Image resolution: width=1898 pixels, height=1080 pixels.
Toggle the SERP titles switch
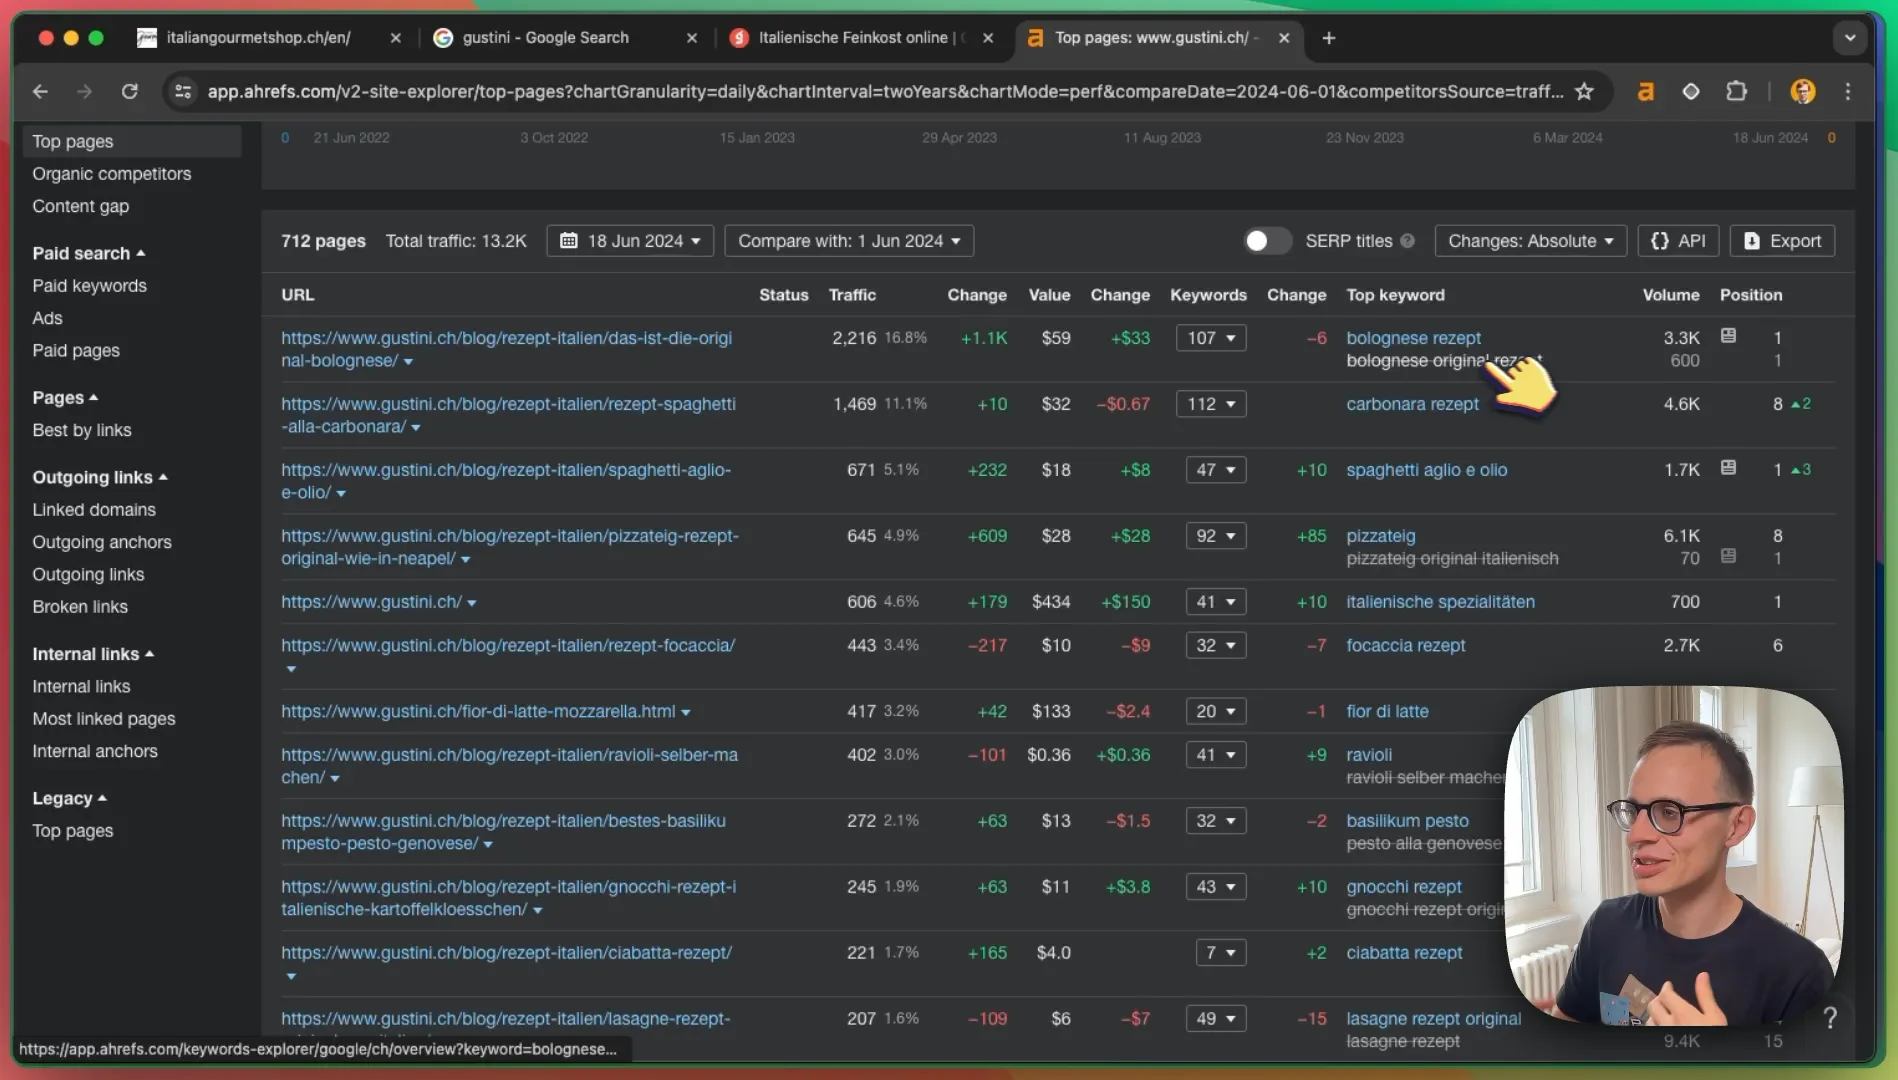1267,241
